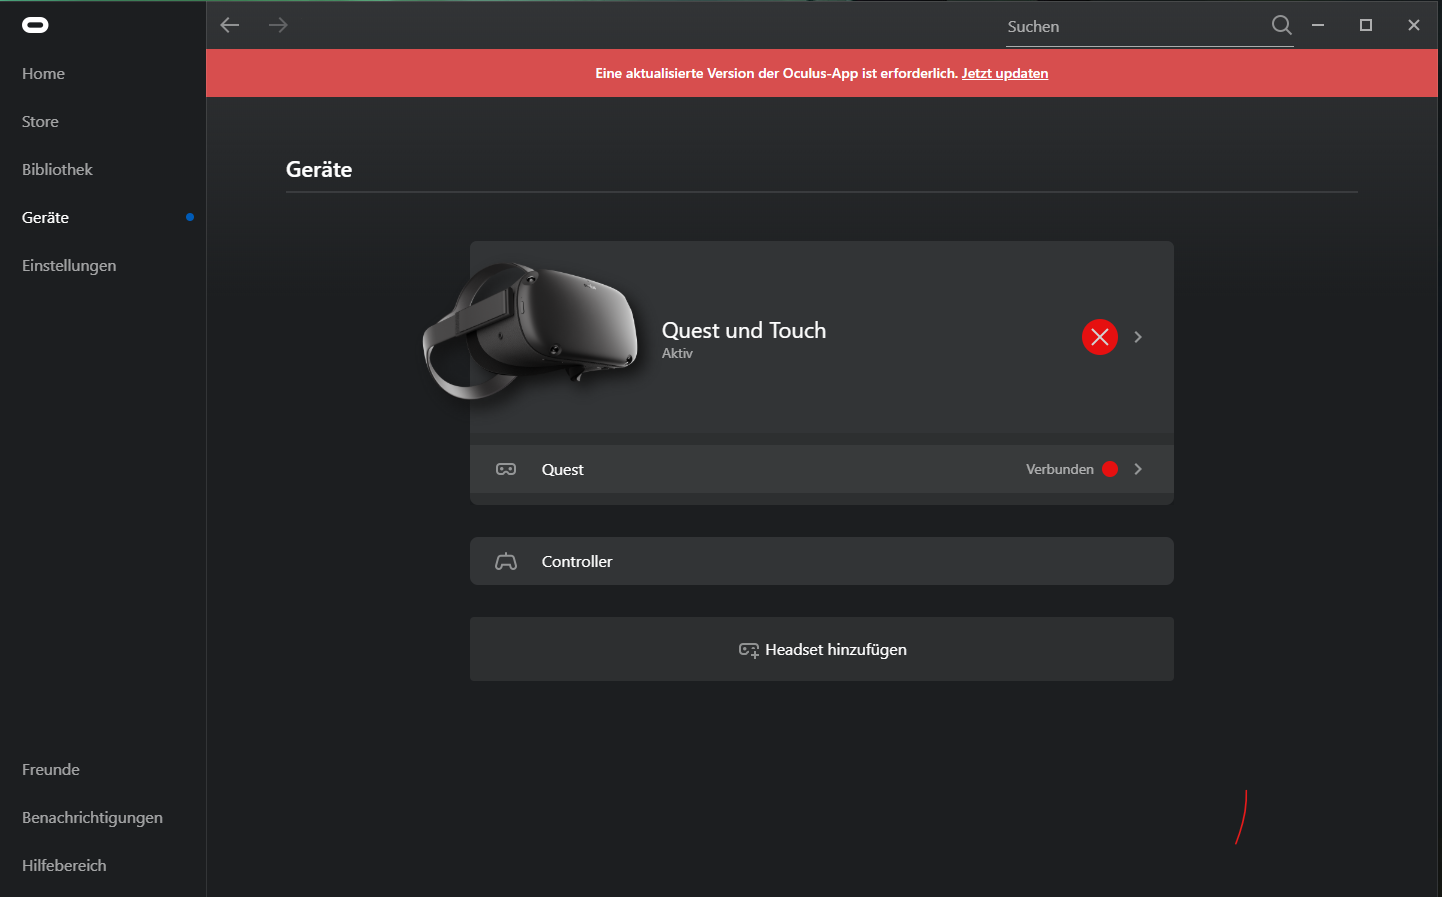Click the Headset hinzufügen button
Screen dimensions: 1454x897
pos(822,649)
